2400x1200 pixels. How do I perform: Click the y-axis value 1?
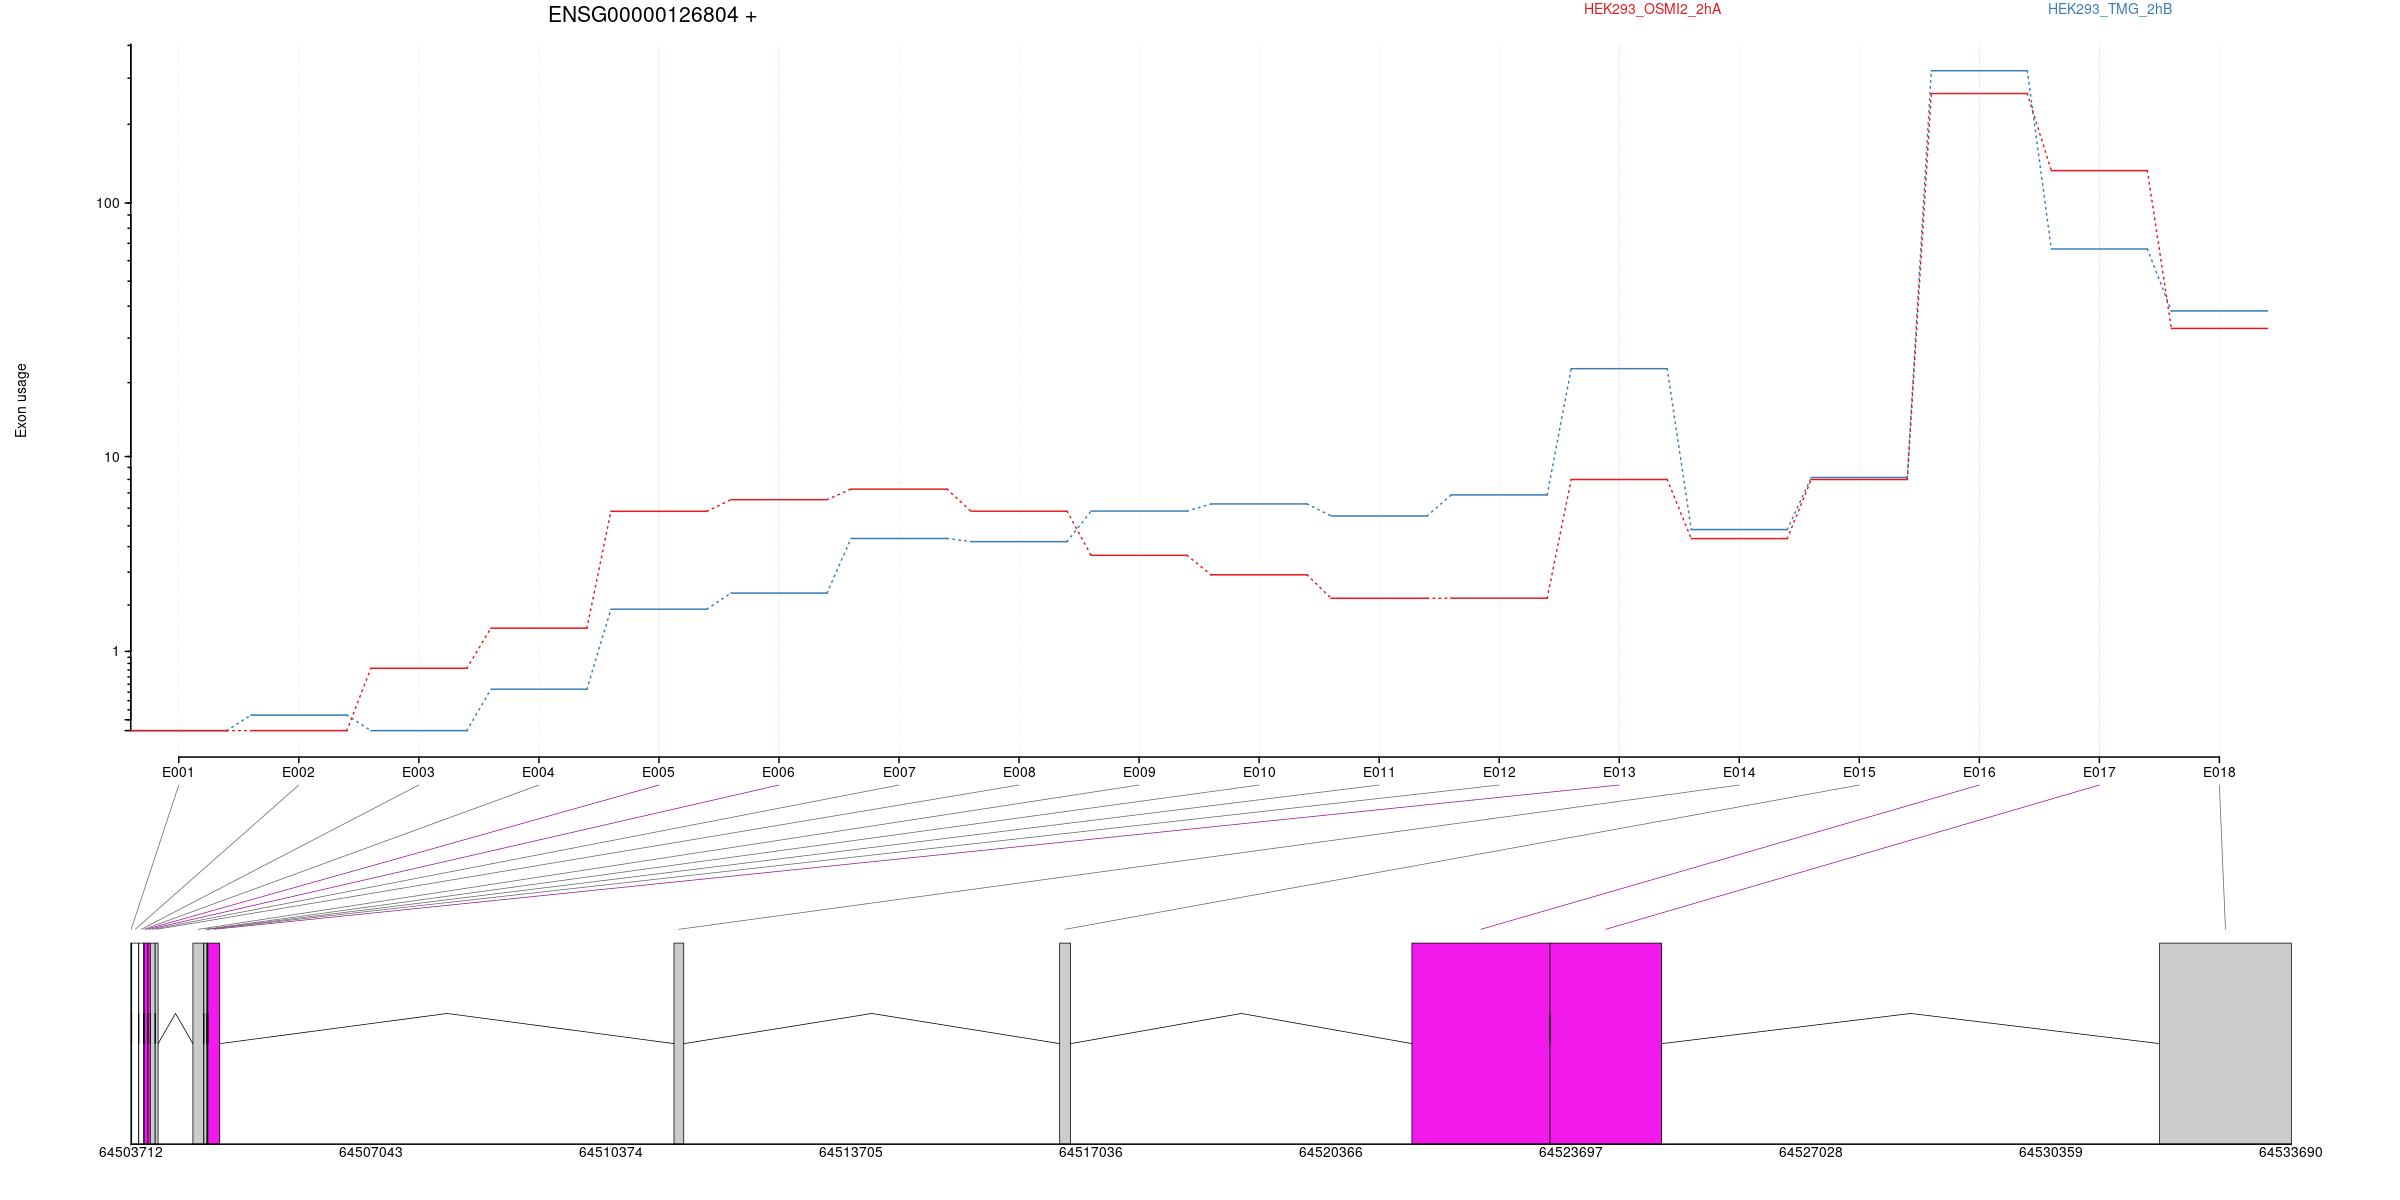click(115, 651)
